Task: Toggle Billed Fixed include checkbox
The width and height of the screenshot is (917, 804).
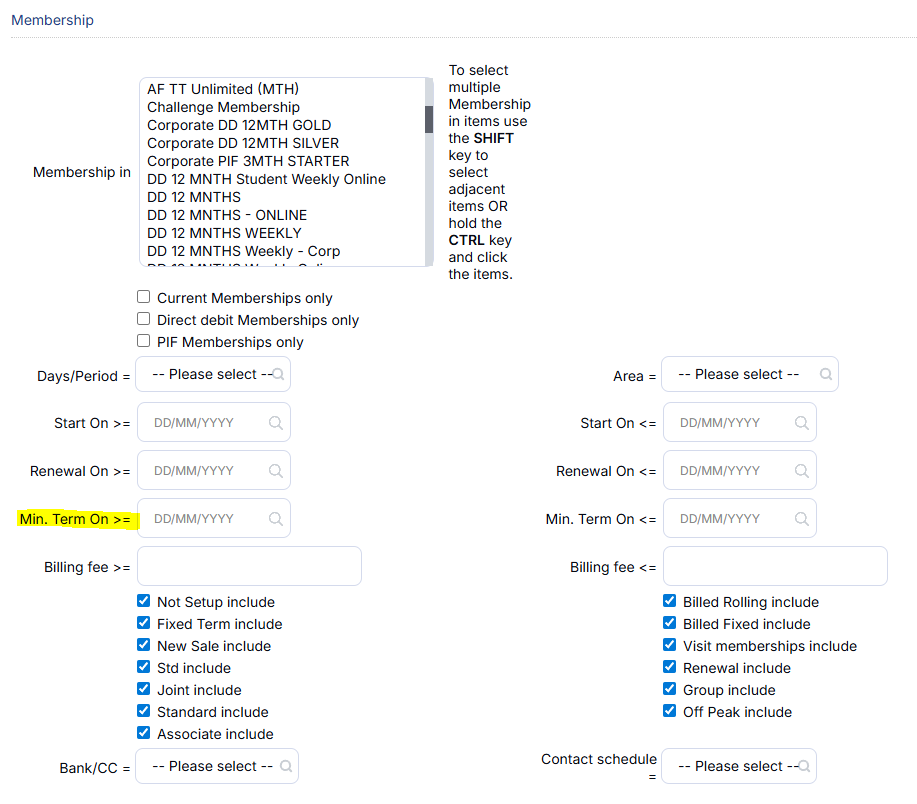Action: tap(670, 623)
